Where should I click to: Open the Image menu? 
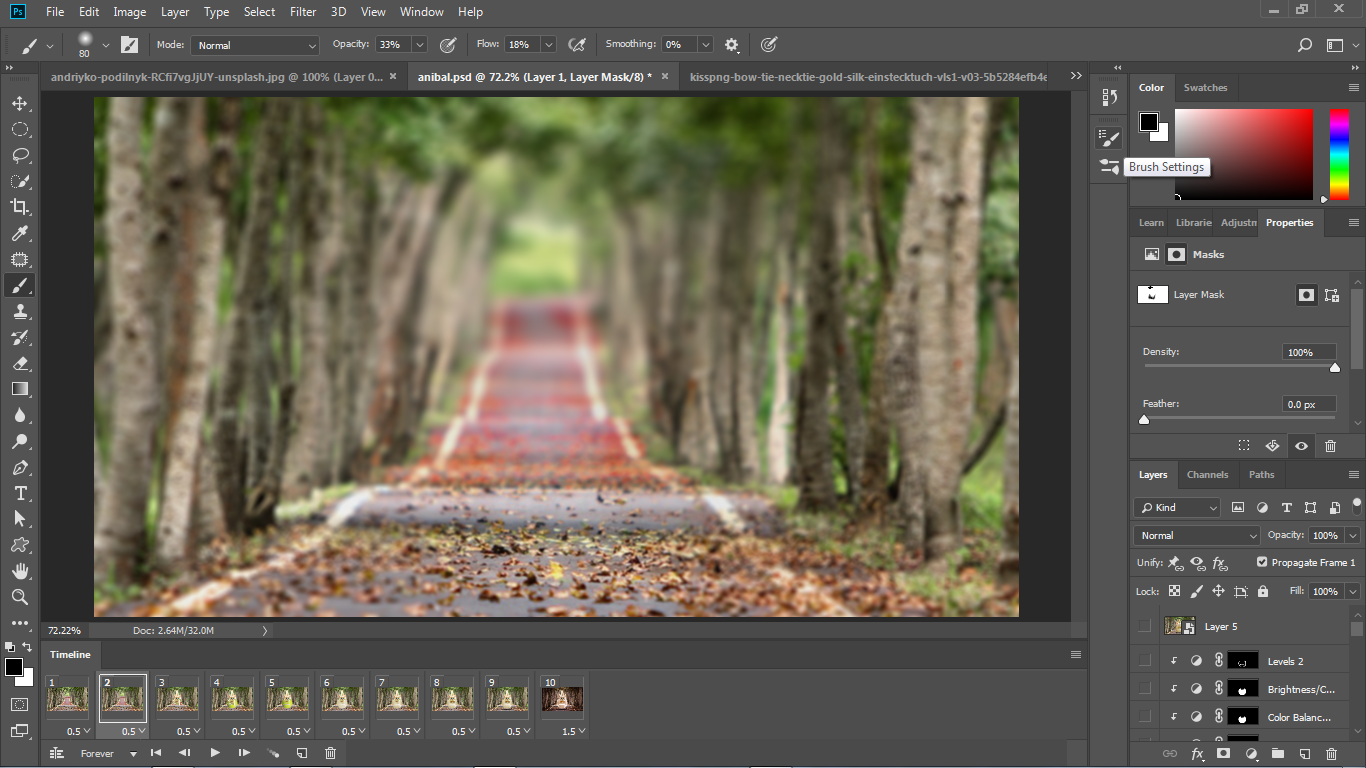(x=130, y=12)
